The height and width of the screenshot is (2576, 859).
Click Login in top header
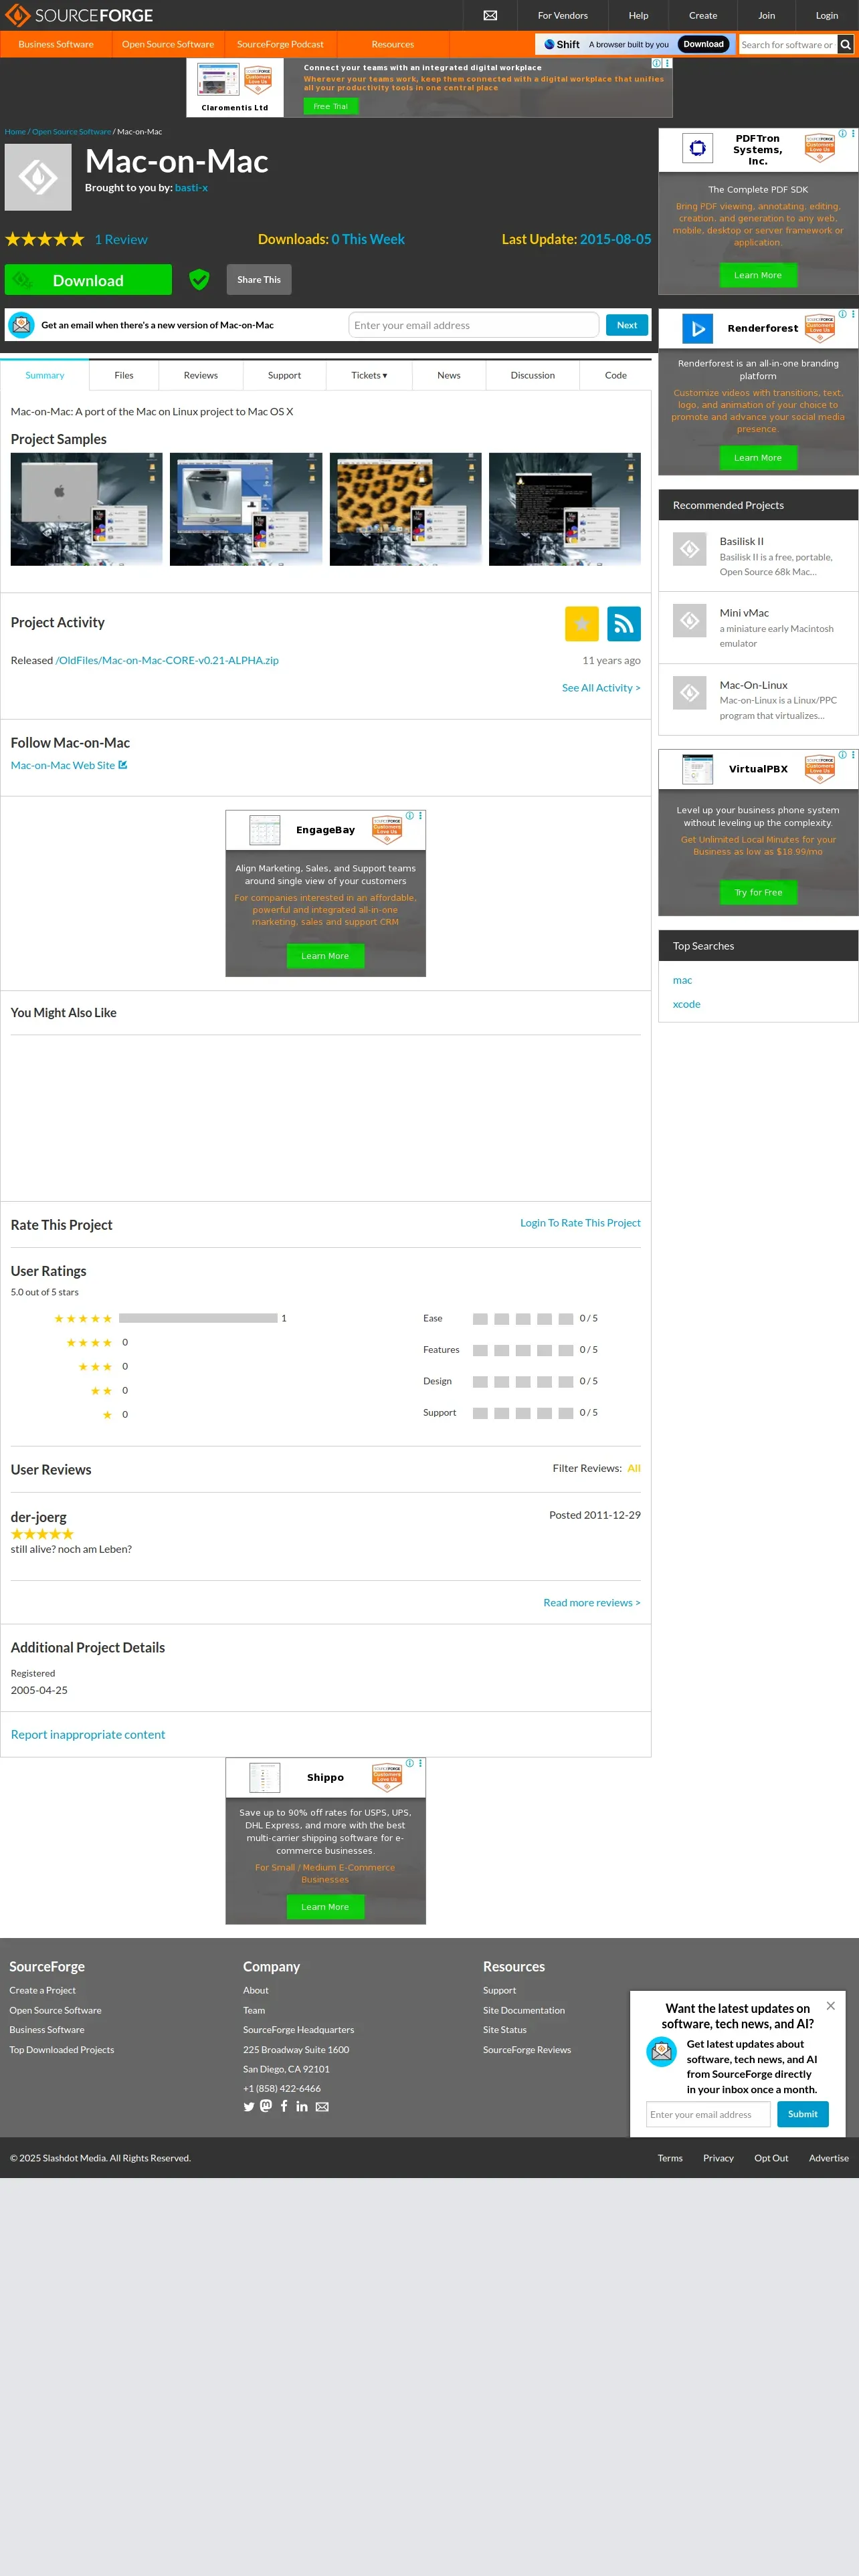pos(827,15)
